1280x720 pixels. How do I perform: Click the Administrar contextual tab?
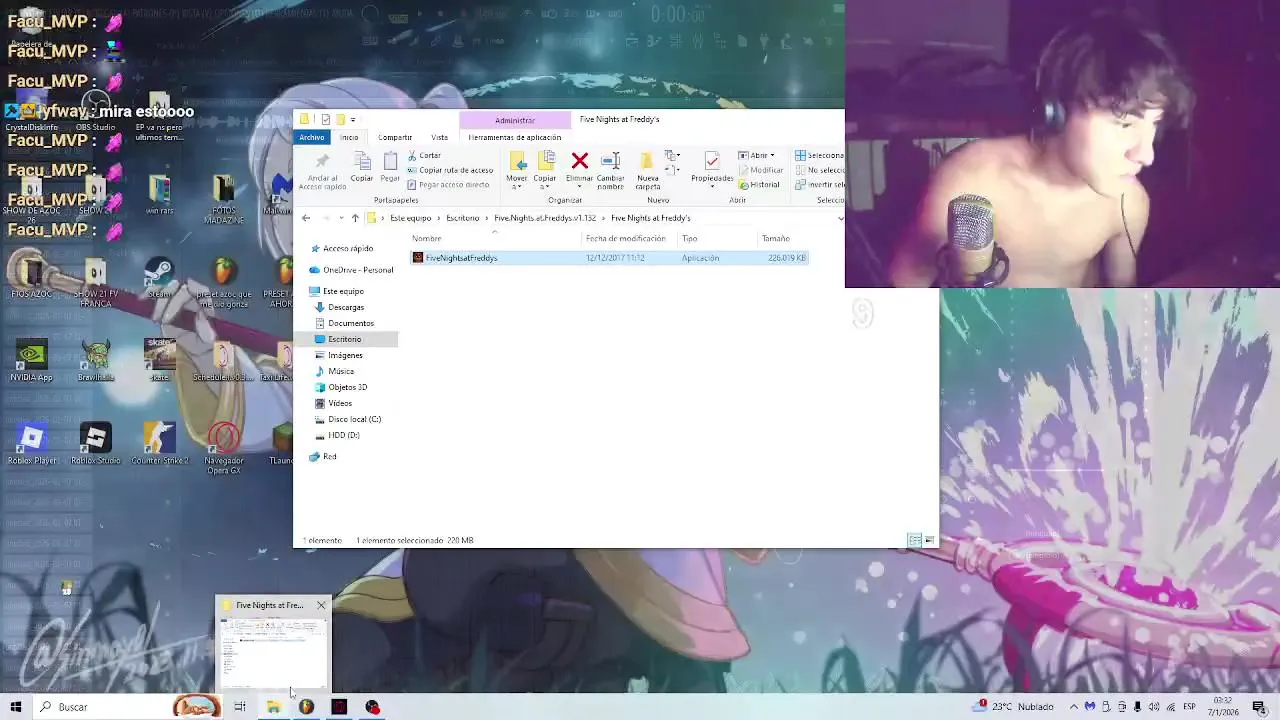coord(515,120)
